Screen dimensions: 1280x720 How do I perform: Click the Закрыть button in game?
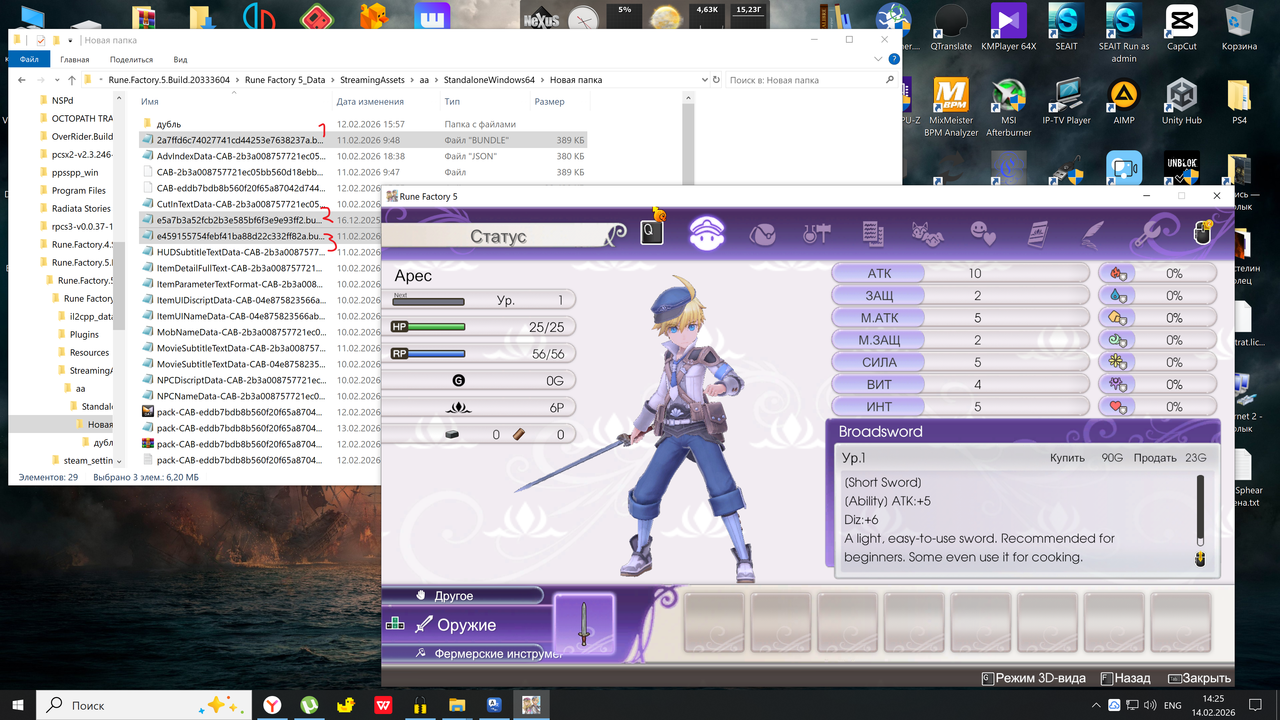click(1197, 678)
